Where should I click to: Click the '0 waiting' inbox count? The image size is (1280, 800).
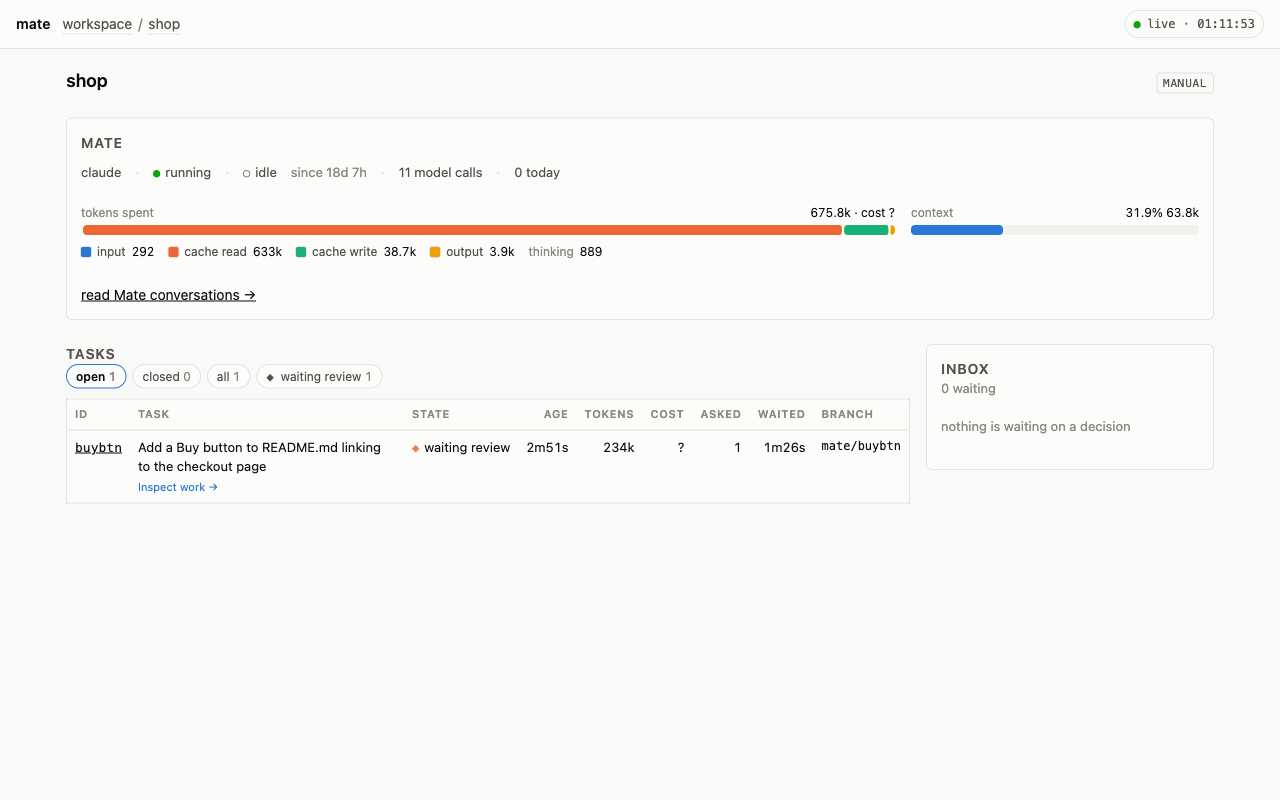click(968, 389)
